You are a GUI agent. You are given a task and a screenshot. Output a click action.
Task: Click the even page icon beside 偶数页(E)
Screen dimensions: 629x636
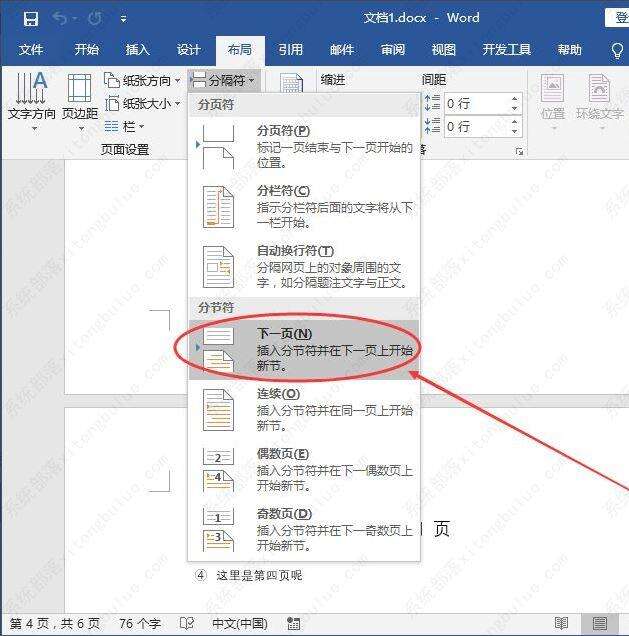[x=218, y=470]
